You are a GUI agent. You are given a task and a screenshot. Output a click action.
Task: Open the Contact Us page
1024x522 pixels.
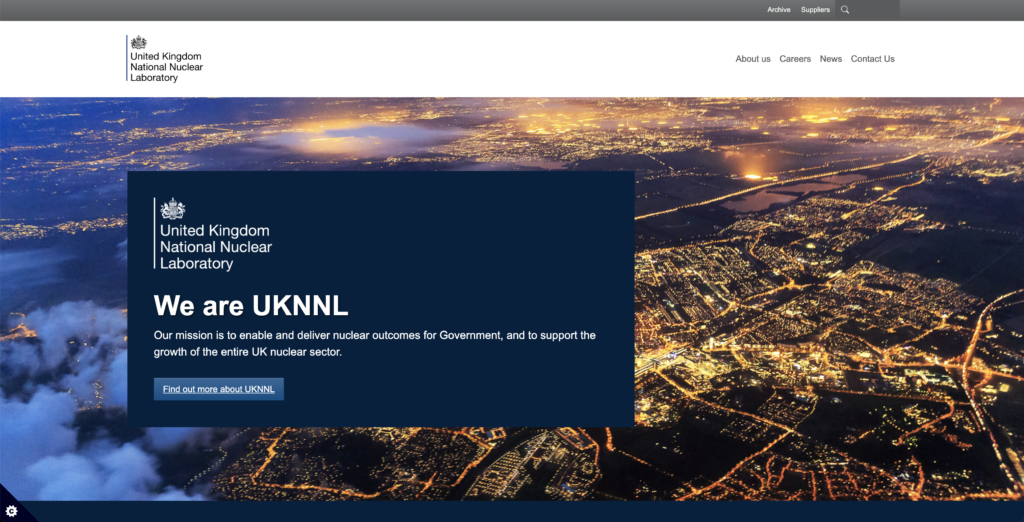pos(872,59)
